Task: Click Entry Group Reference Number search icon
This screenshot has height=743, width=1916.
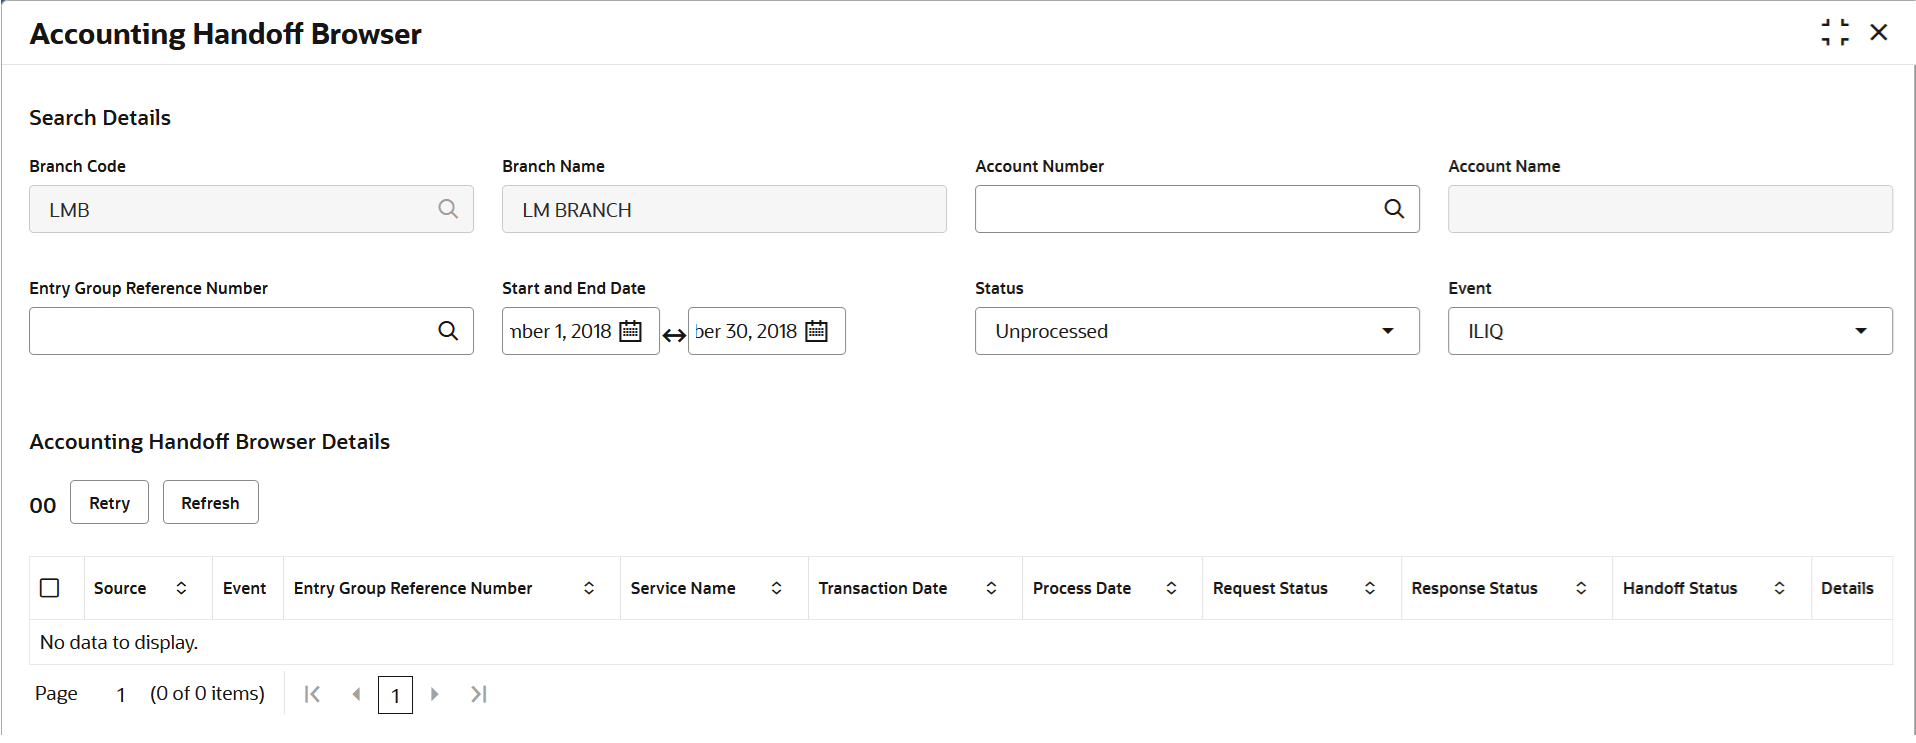Action: tap(448, 331)
